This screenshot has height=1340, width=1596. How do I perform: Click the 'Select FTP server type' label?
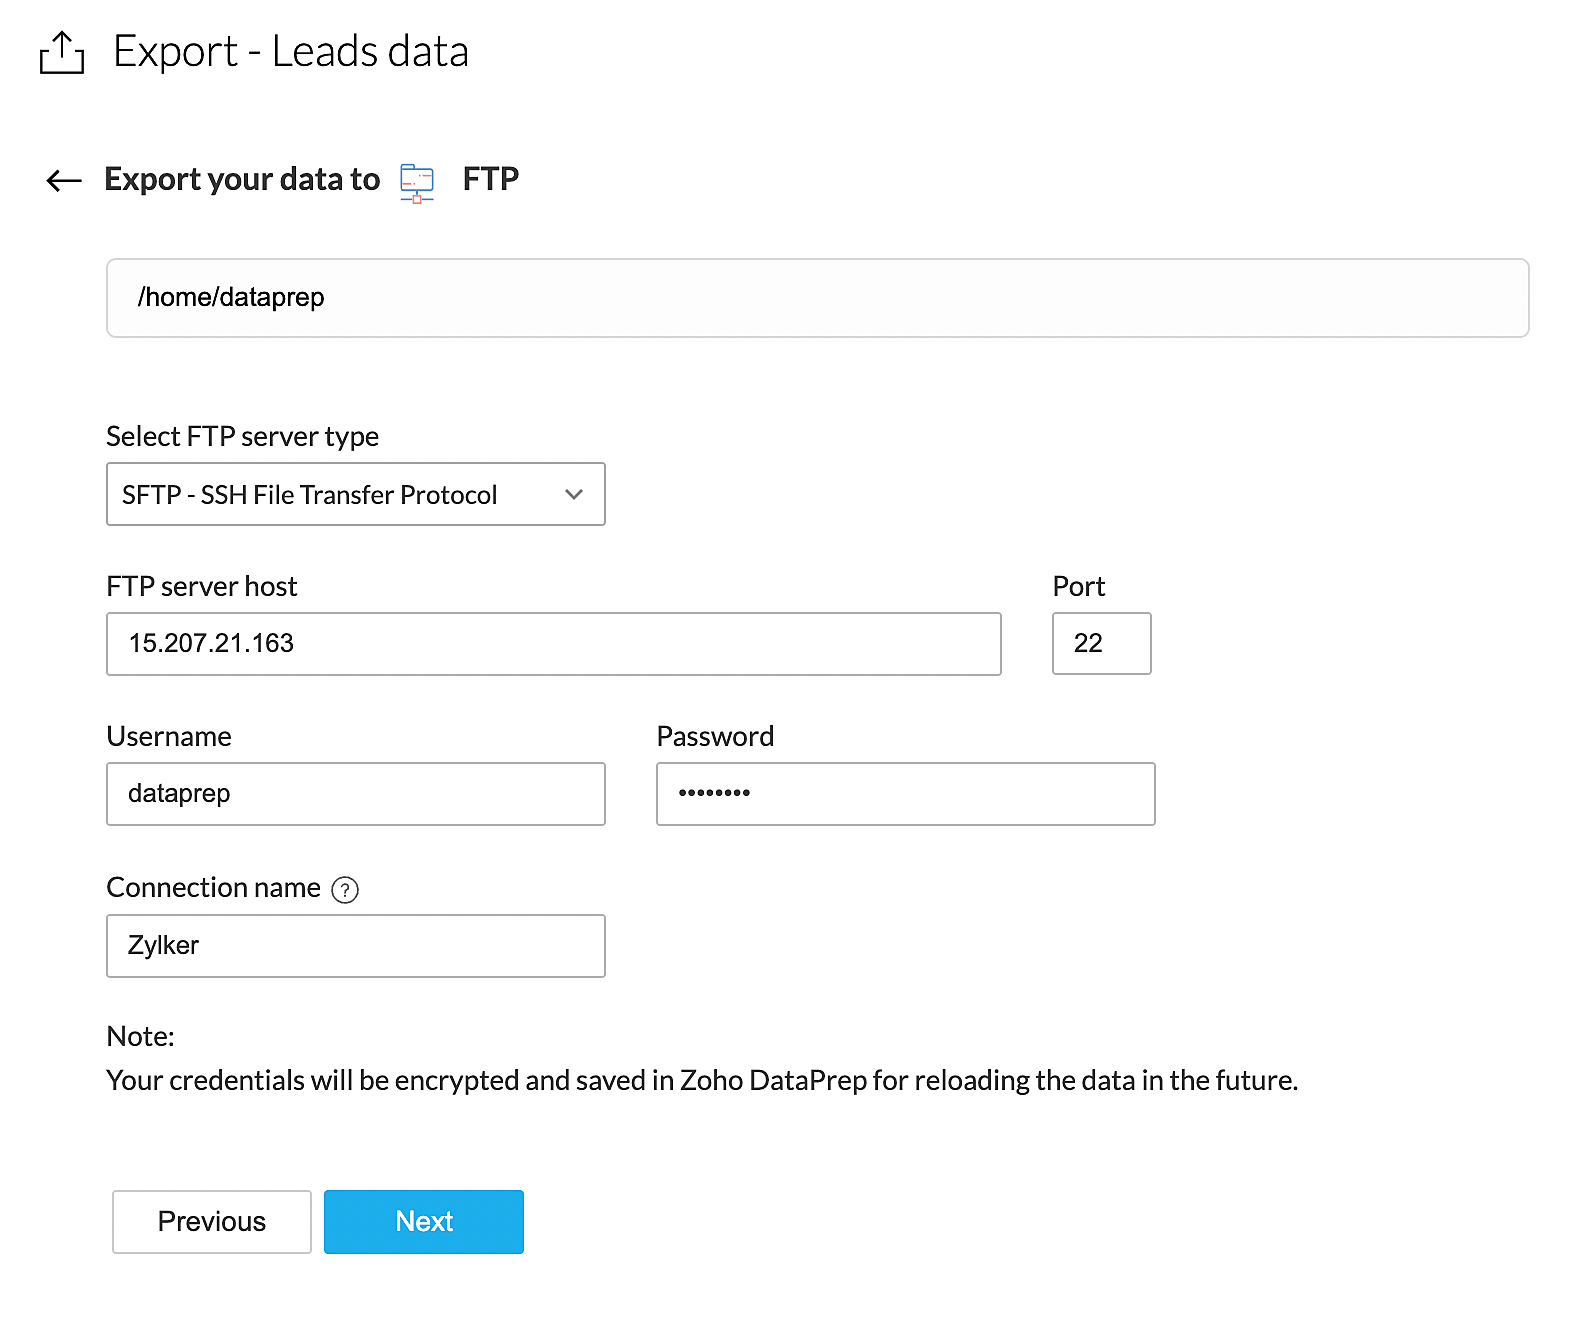pyautogui.click(x=242, y=437)
